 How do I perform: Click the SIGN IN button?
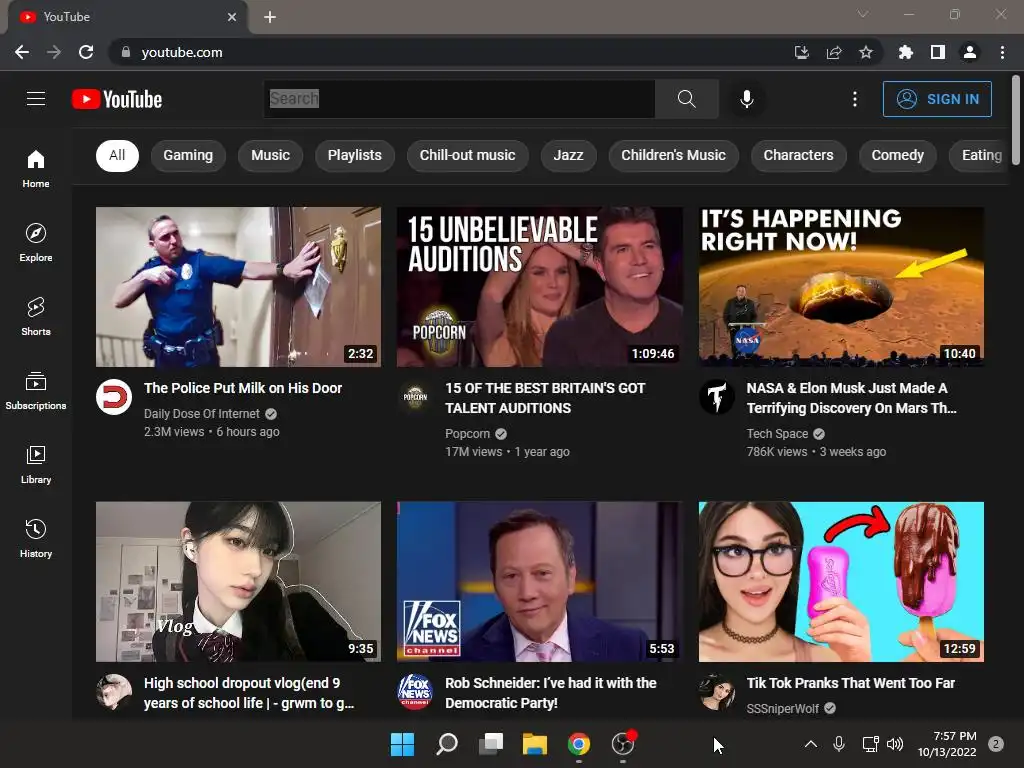point(937,99)
